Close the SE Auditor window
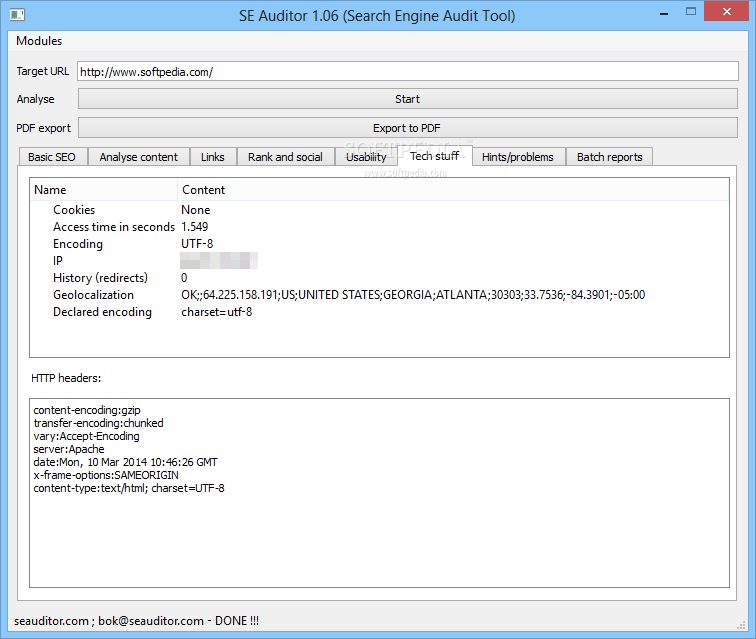The image size is (756, 639). coord(727,12)
